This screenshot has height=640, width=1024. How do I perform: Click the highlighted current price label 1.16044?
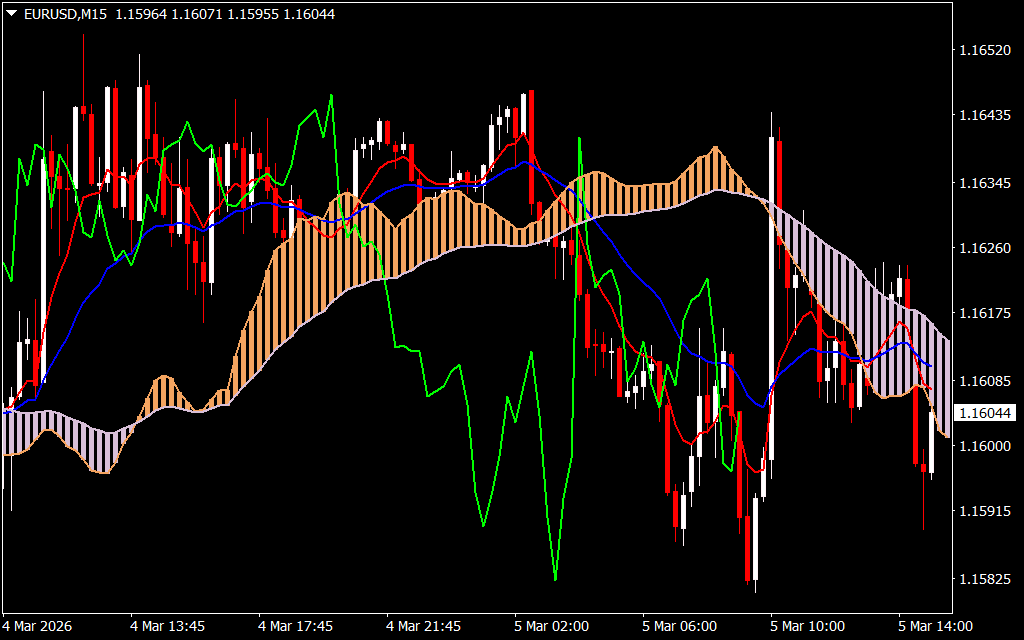(x=985, y=413)
